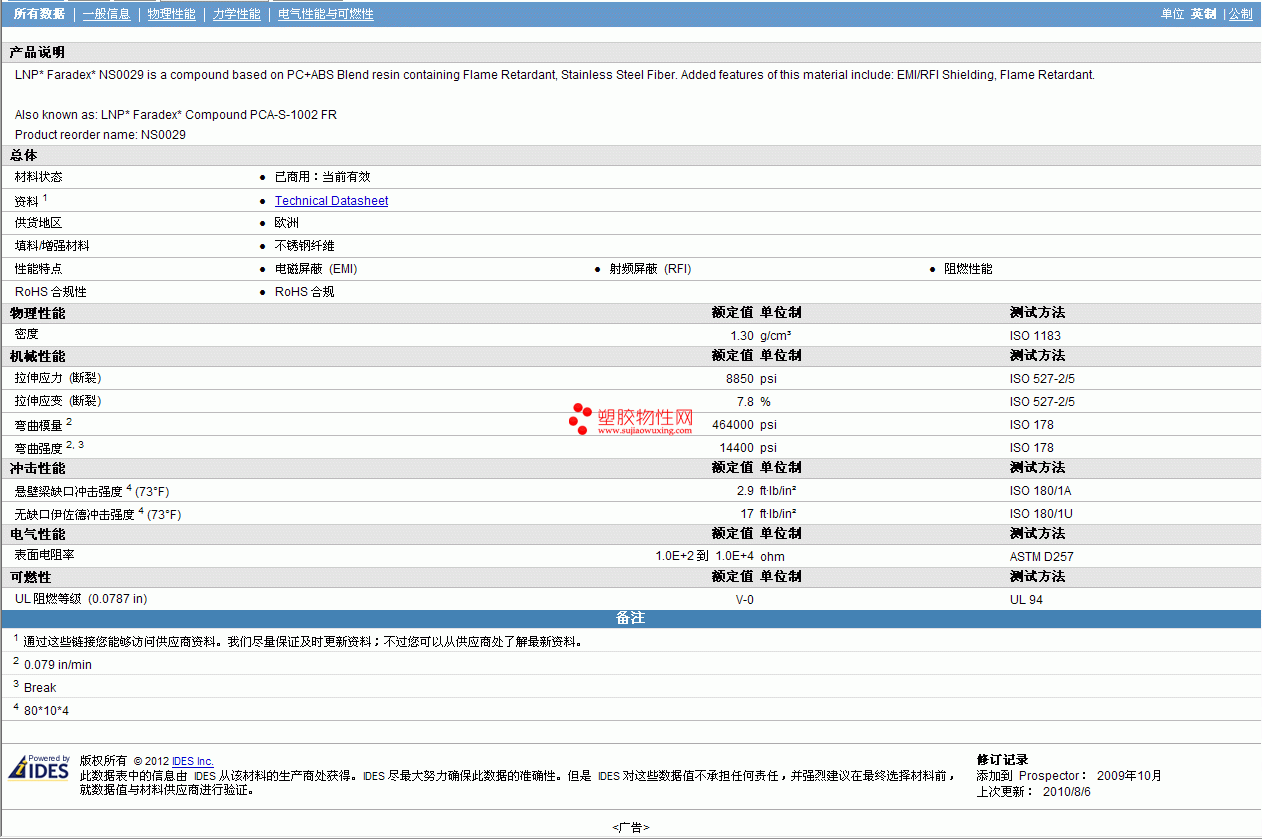The image size is (1262, 839).
Task: Click the 产品说明 section header
Action: (x=37, y=52)
